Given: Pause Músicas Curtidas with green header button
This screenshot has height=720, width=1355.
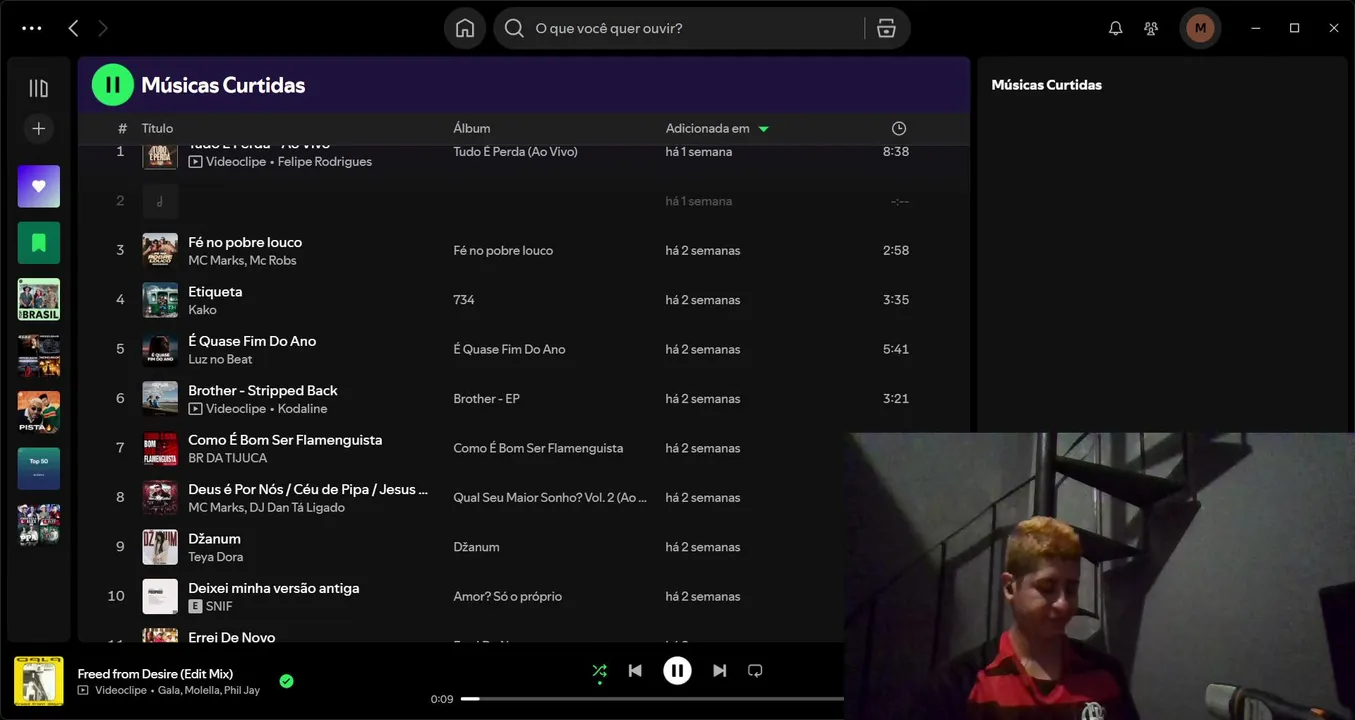Looking at the screenshot, I should point(113,85).
